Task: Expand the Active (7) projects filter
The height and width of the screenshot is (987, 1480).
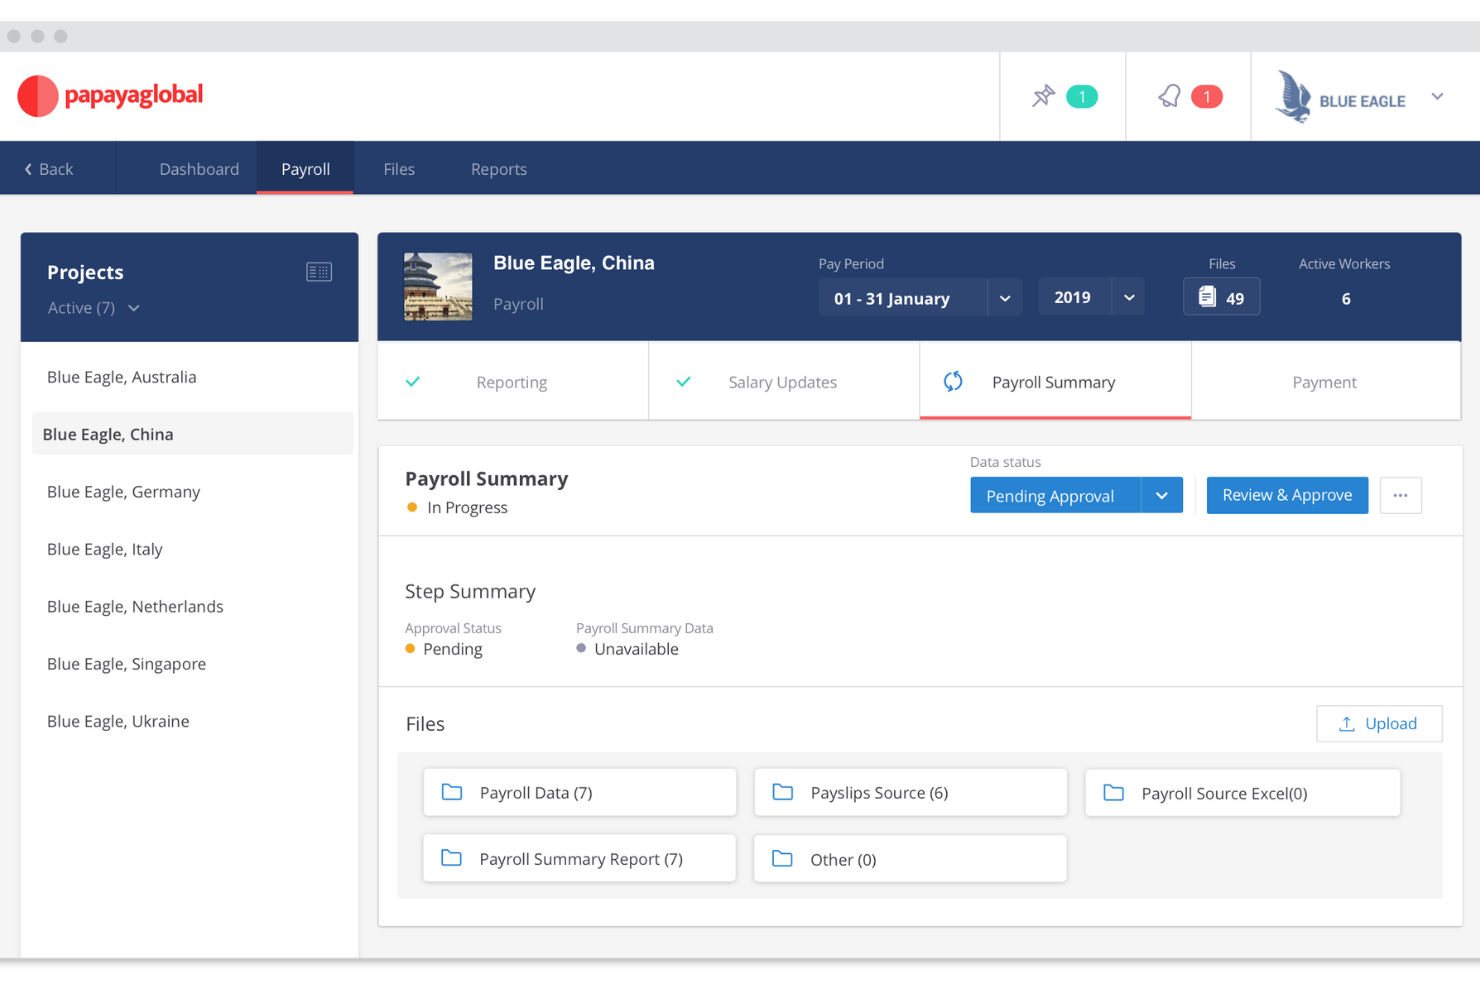Action: (x=94, y=308)
